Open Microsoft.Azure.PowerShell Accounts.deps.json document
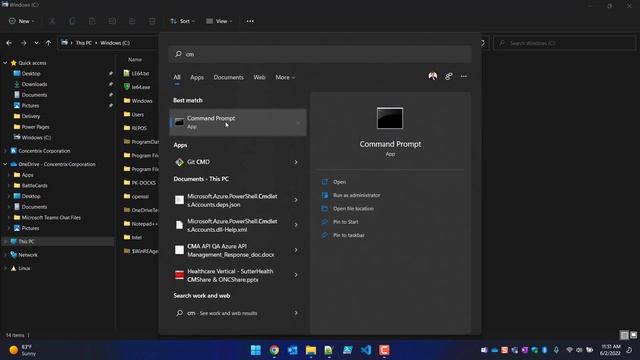Screen dimensions: 640x360 point(232,200)
